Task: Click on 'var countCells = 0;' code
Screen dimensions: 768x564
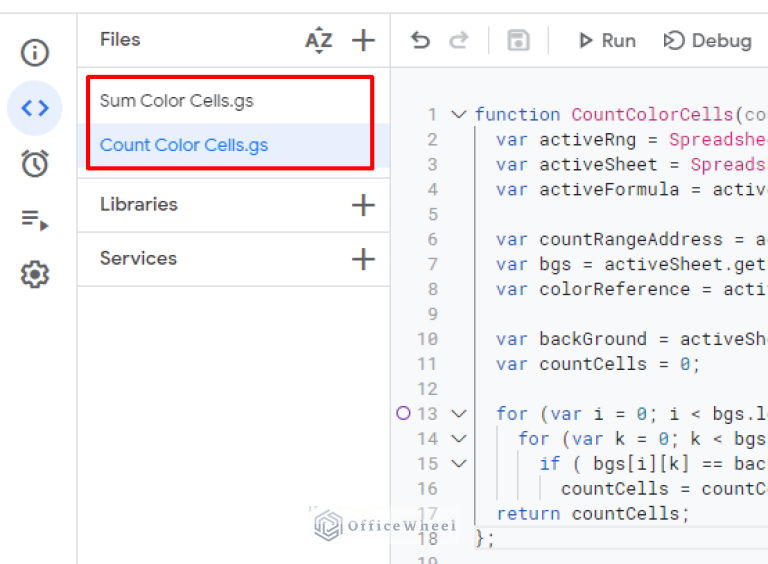Action: coord(598,364)
